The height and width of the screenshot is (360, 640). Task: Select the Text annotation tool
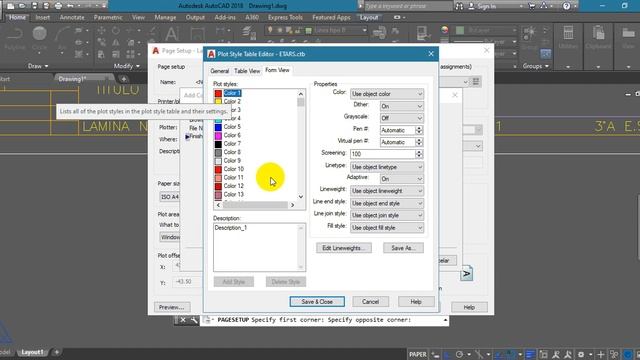coord(172,34)
